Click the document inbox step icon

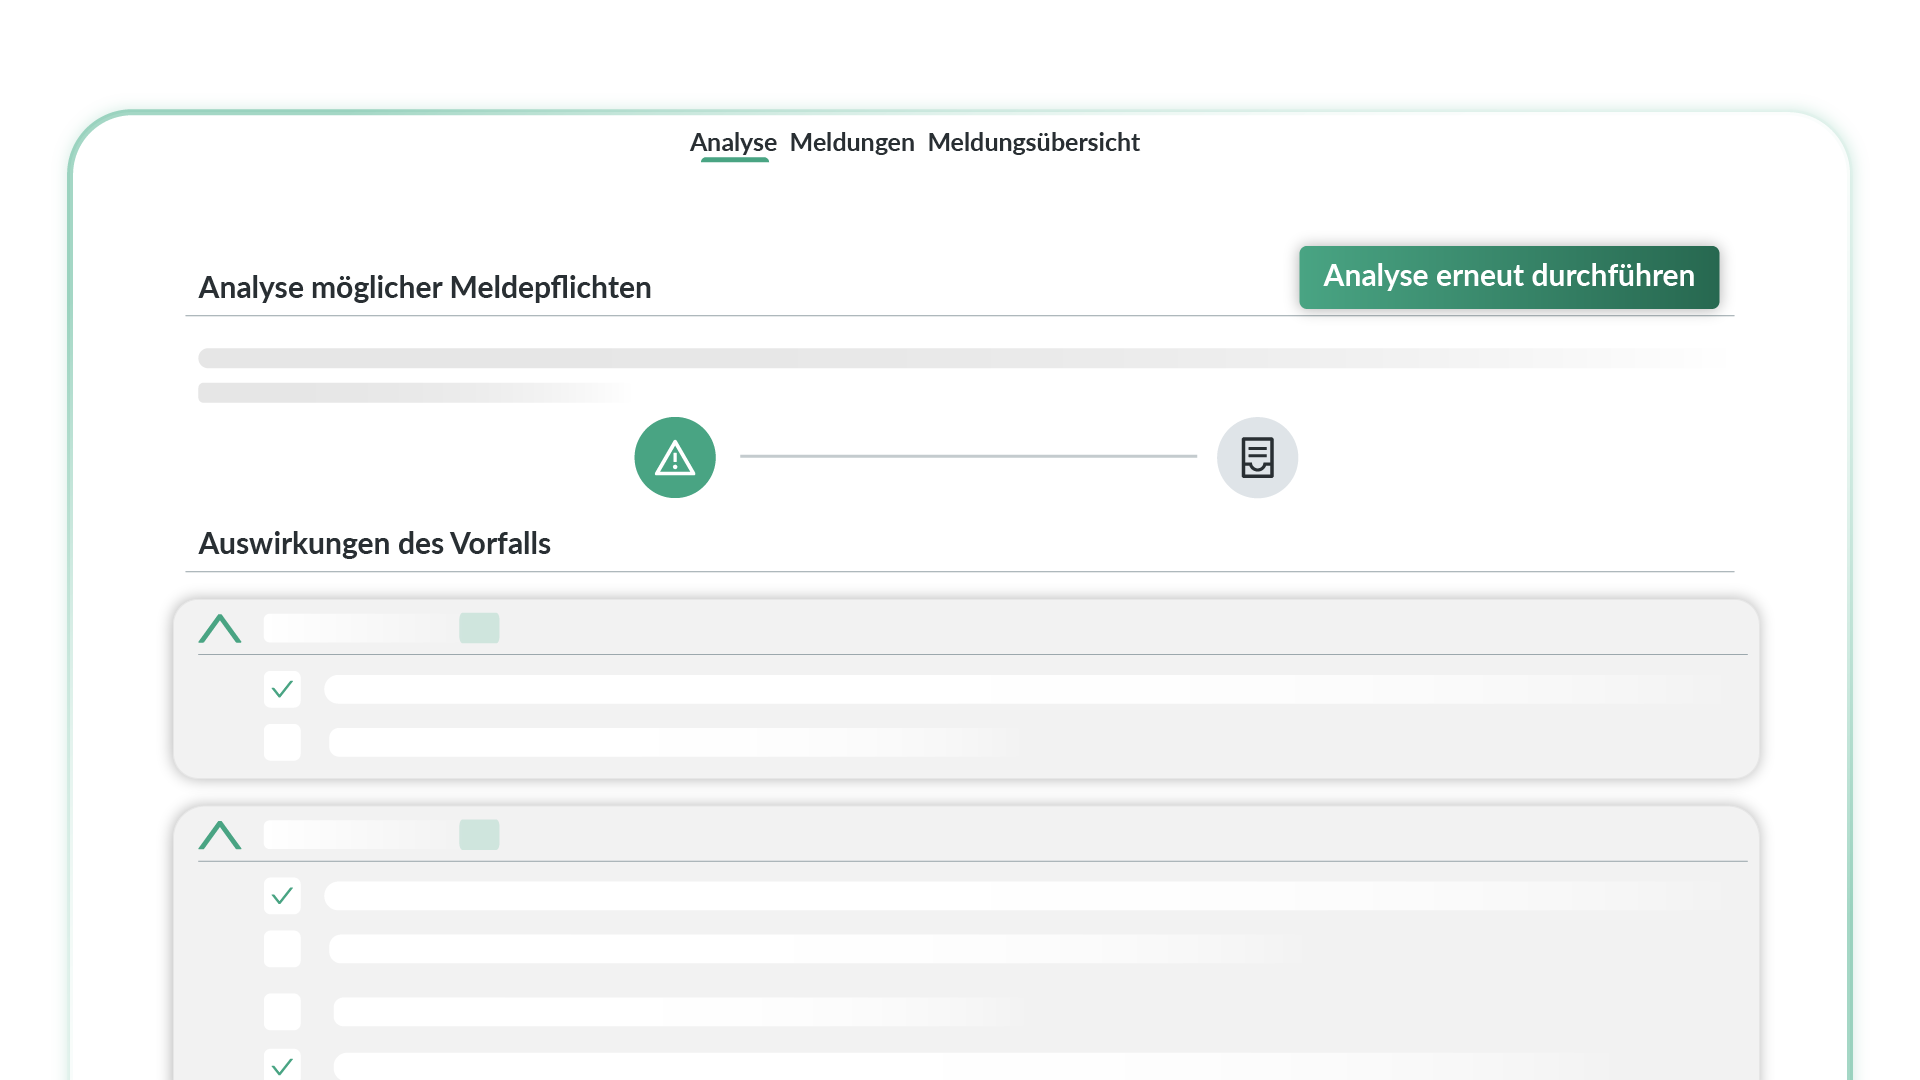(1257, 458)
